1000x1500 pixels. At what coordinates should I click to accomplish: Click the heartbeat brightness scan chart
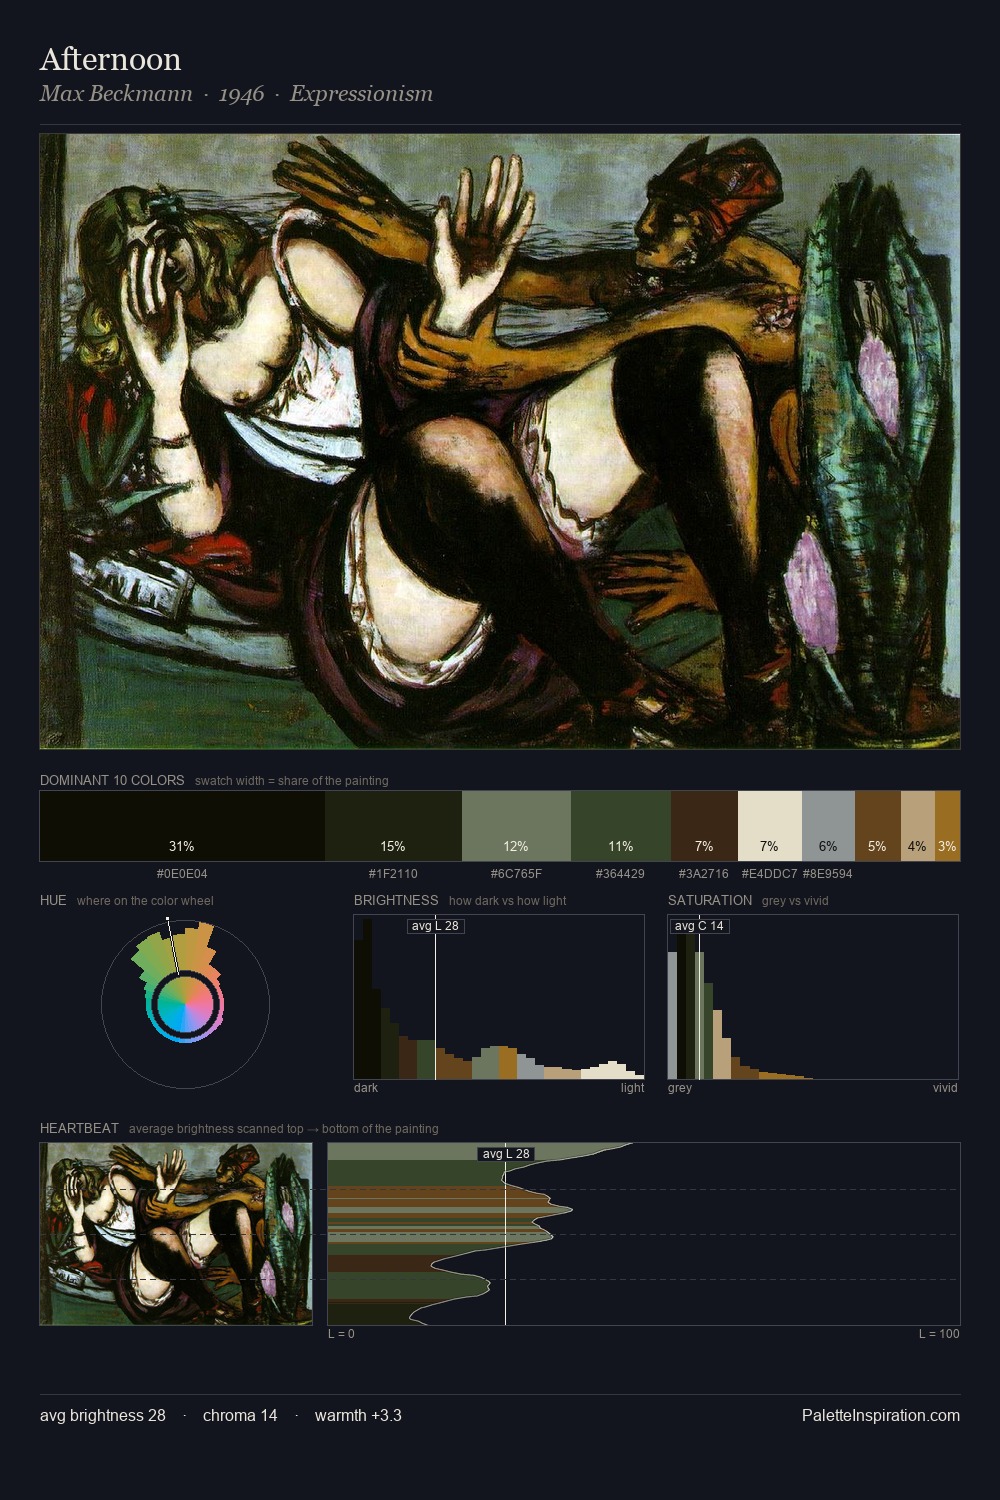pos(644,1234)
